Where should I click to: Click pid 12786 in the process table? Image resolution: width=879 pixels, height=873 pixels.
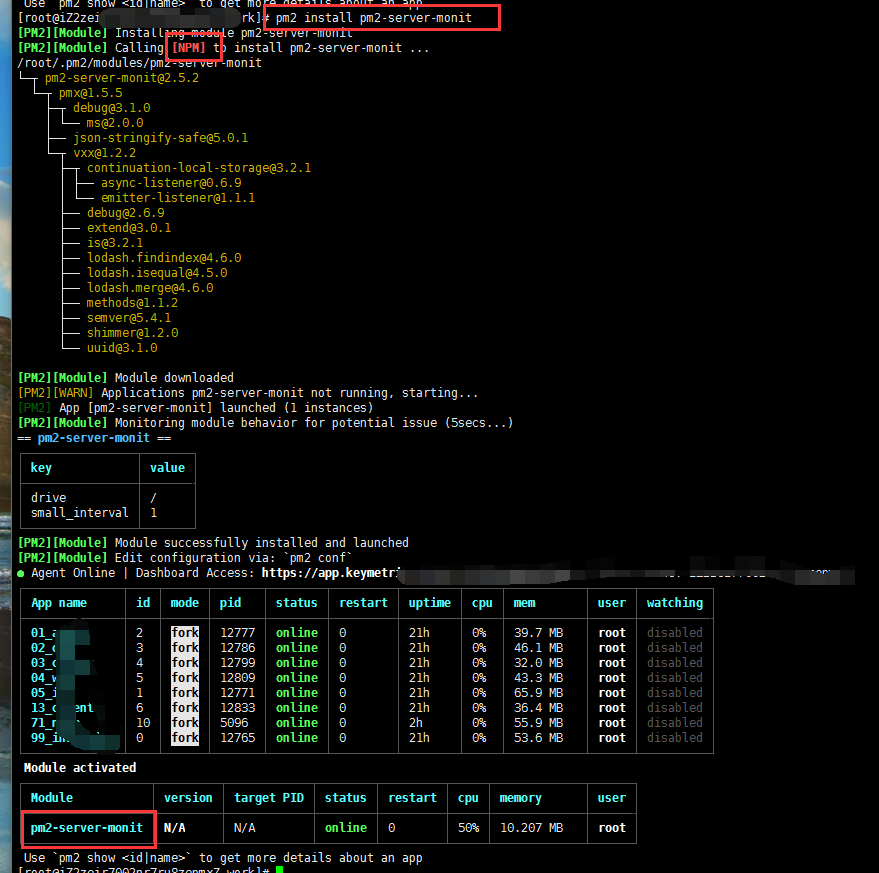[x=238, y=648]
